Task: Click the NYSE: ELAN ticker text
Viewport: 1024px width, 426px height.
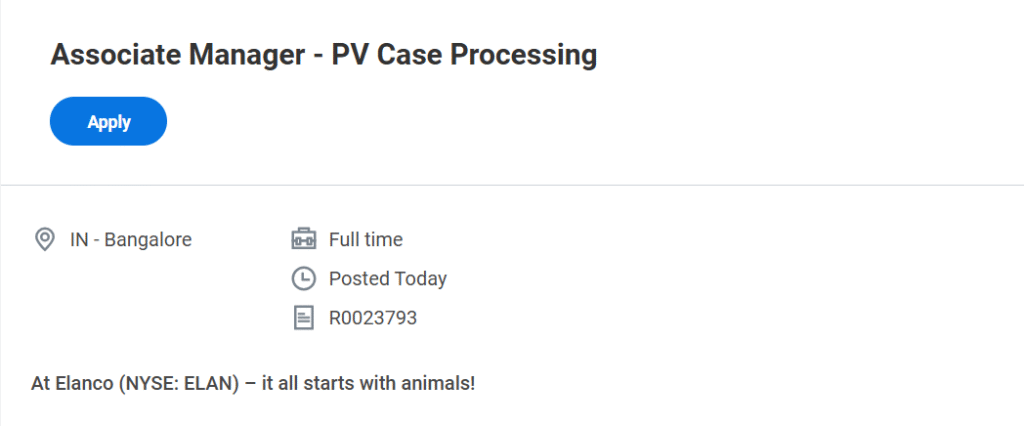Action: click(x=179, y=383)
